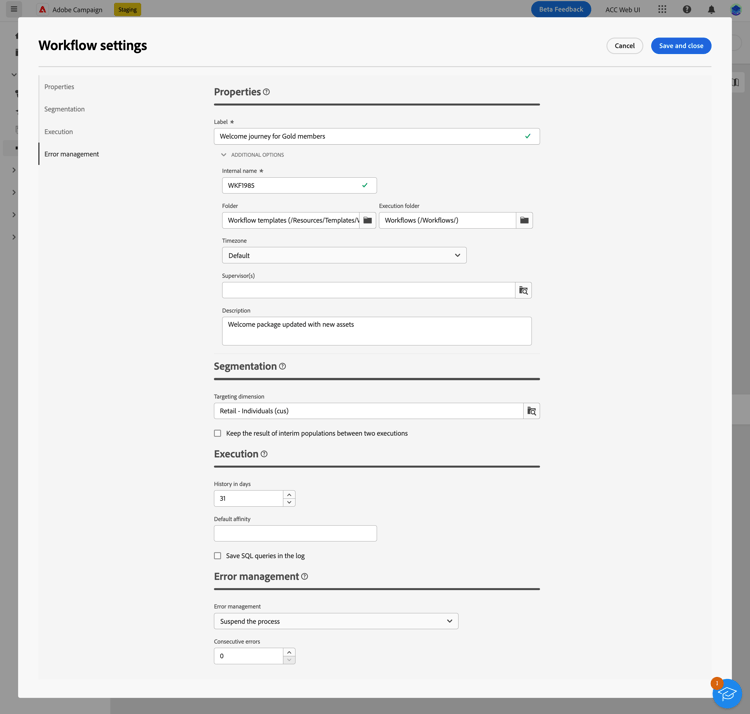
Task: Click the Segmentation section help icon
Action: pyautogui.click(x=282, y=366)
